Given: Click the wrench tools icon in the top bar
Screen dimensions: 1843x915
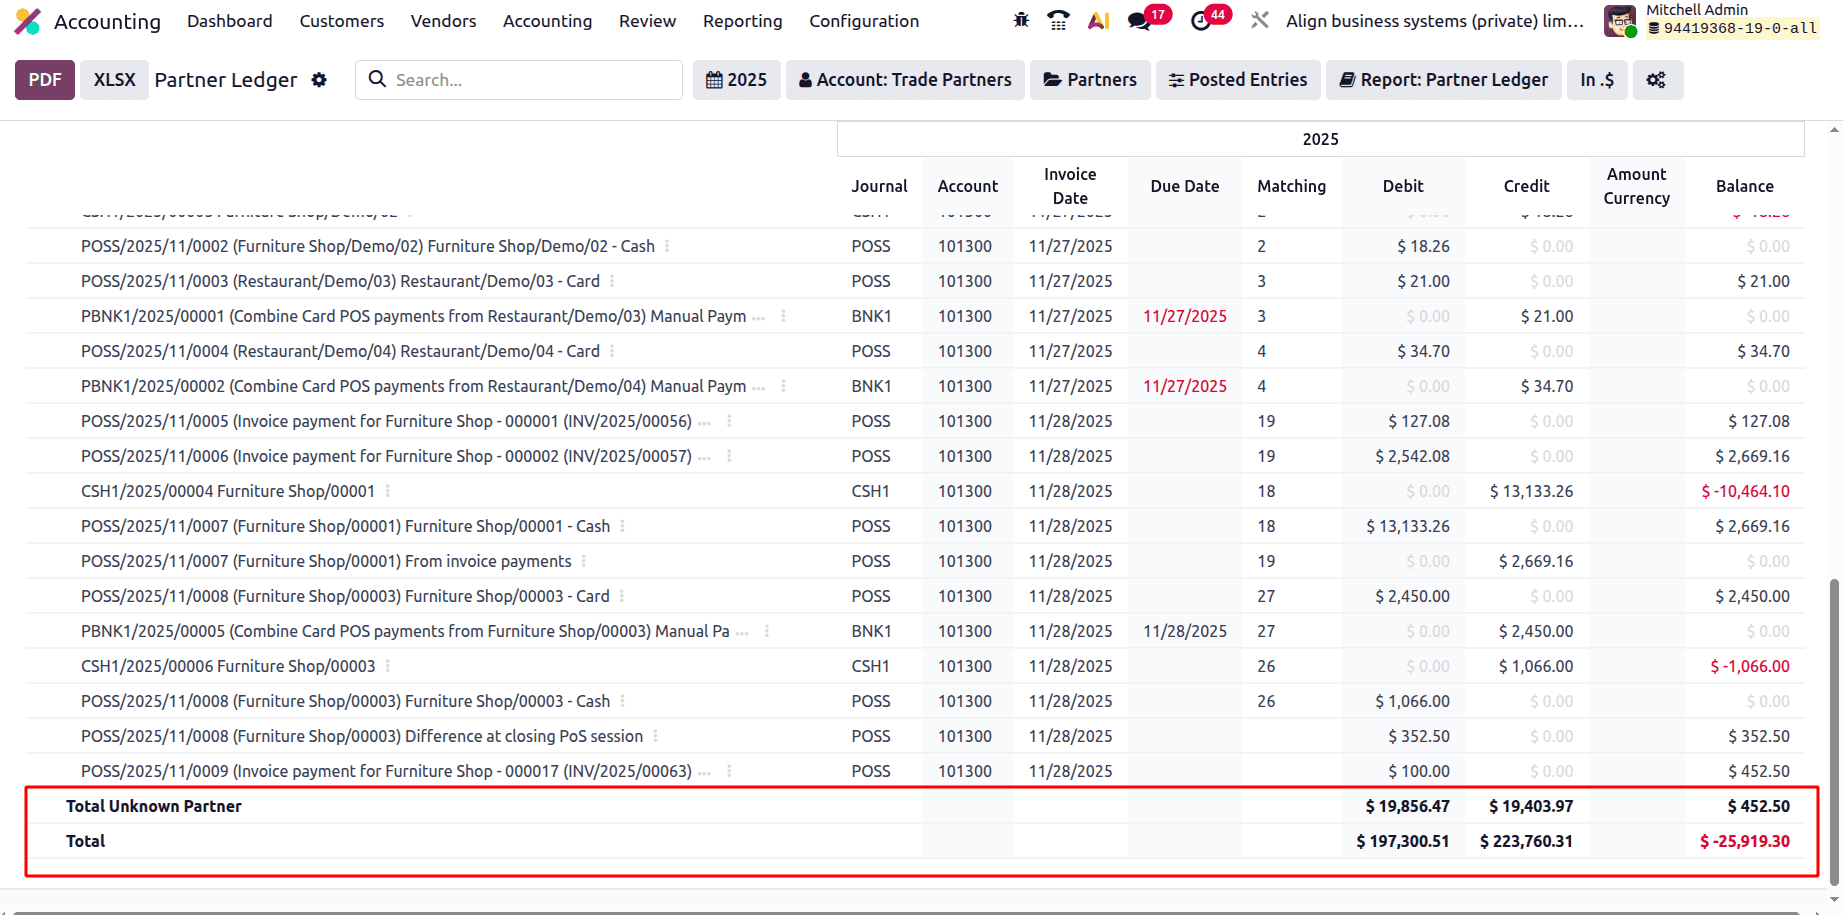Looking at the screenshot, I should pos(1260,20).
